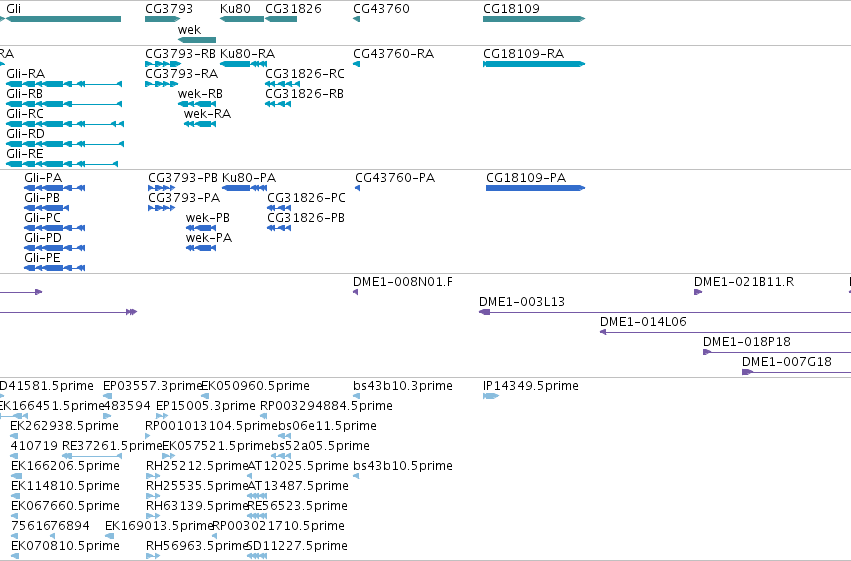This screenshot has width=851, height=561.
Task: Select the CG3793 gene label
Action: [x=169, y=9]
